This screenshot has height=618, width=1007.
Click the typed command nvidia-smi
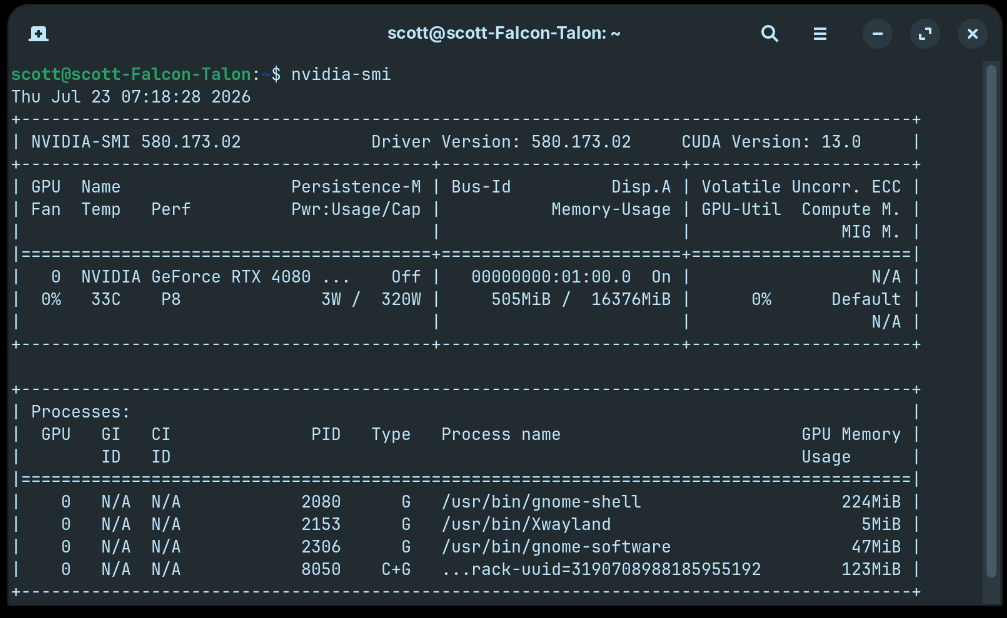click(x=341, y=75)
